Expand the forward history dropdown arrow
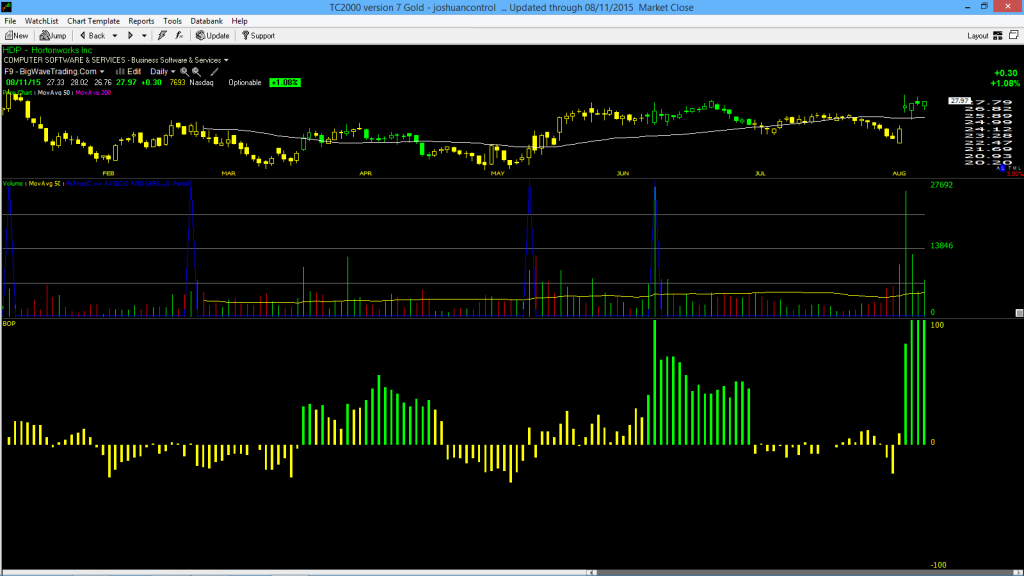This screenshot has height=576, width=1024. tap(144, 36)
